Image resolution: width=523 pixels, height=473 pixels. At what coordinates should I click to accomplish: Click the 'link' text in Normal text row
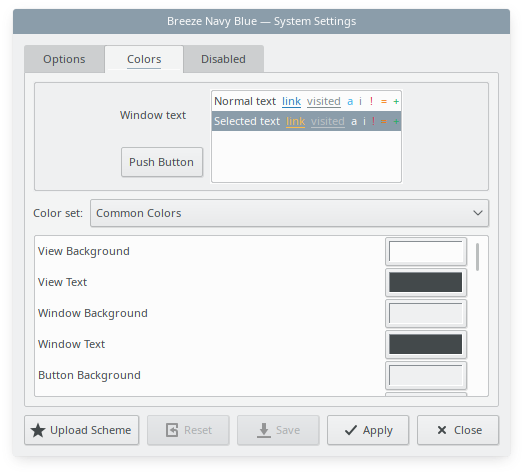coord(291,101)
